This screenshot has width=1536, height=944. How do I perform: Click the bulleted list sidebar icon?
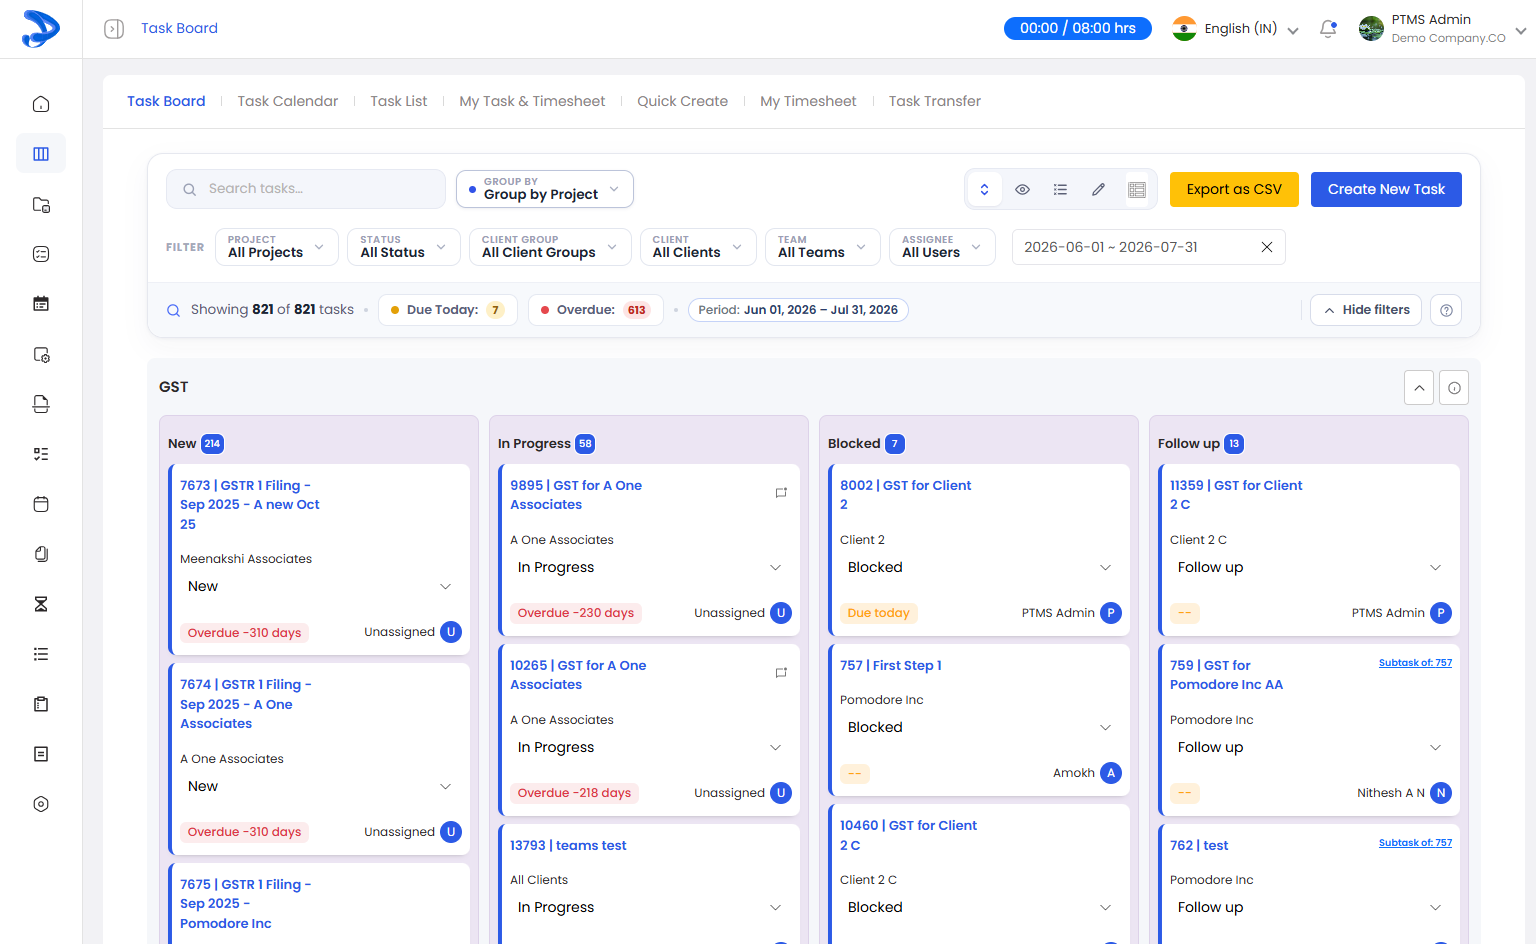click(41, 654)
